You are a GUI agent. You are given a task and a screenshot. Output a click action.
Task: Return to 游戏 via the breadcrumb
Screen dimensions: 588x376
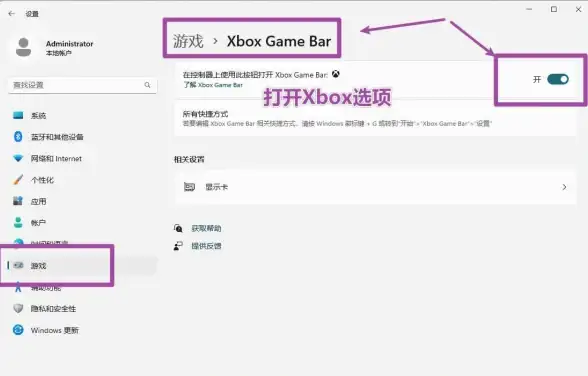188,41
